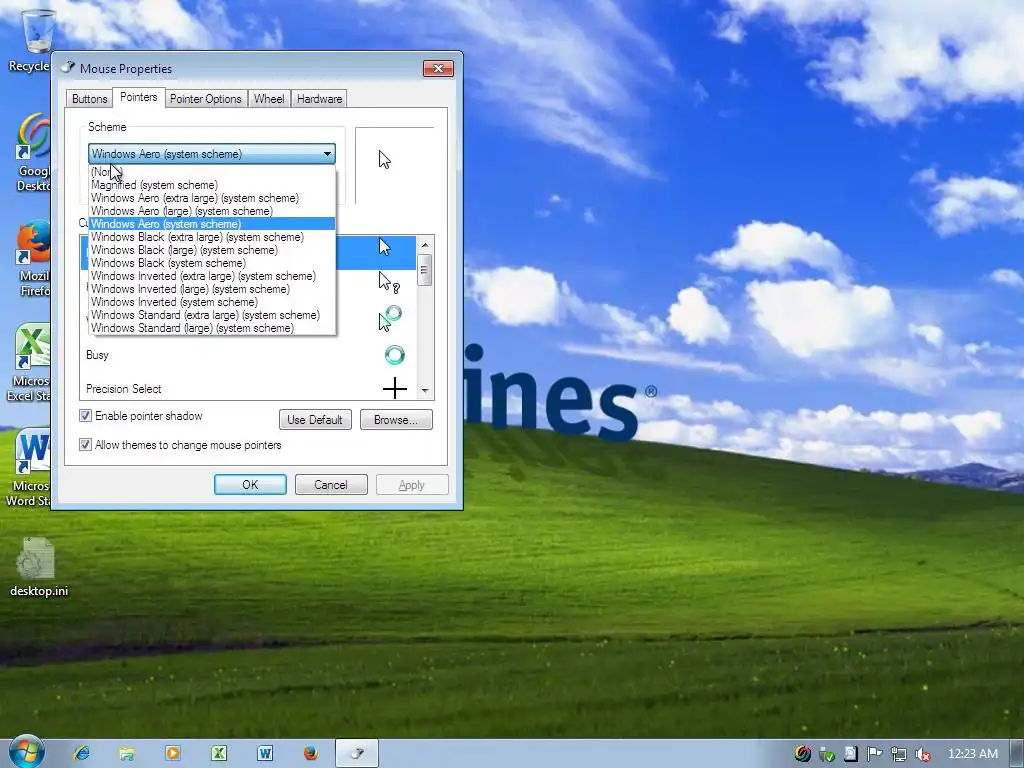This screenshot has width=1024, height=768.
Task: Choose Windows Standard (large) scheme
Action: [212, 328]
